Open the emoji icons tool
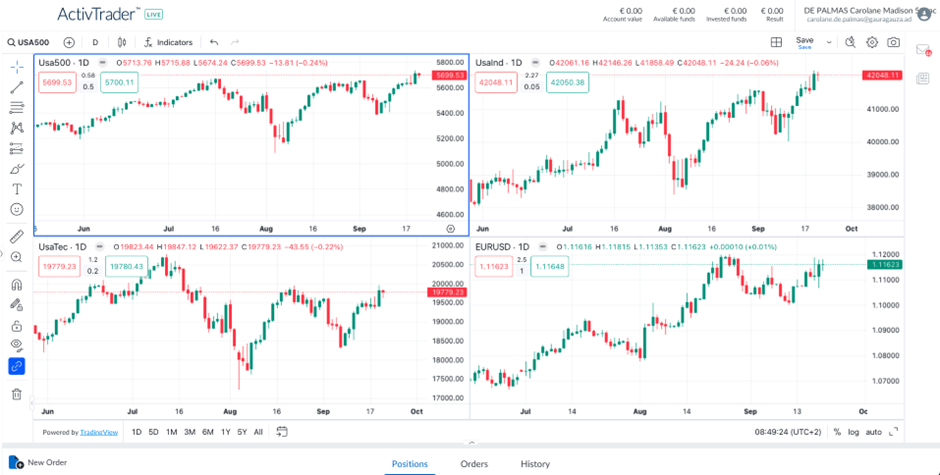Screen dimensions: 940x475 point(17,209)
